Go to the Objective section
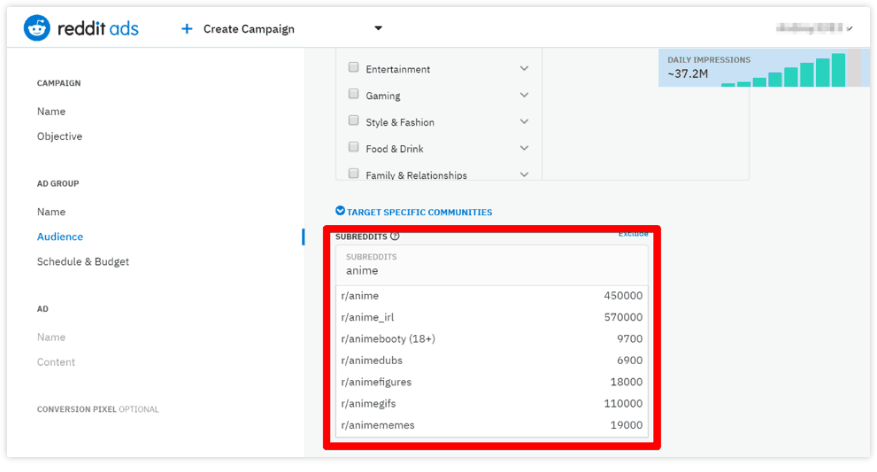The width and height of the screenshot is (877, 472). point(60,136)
